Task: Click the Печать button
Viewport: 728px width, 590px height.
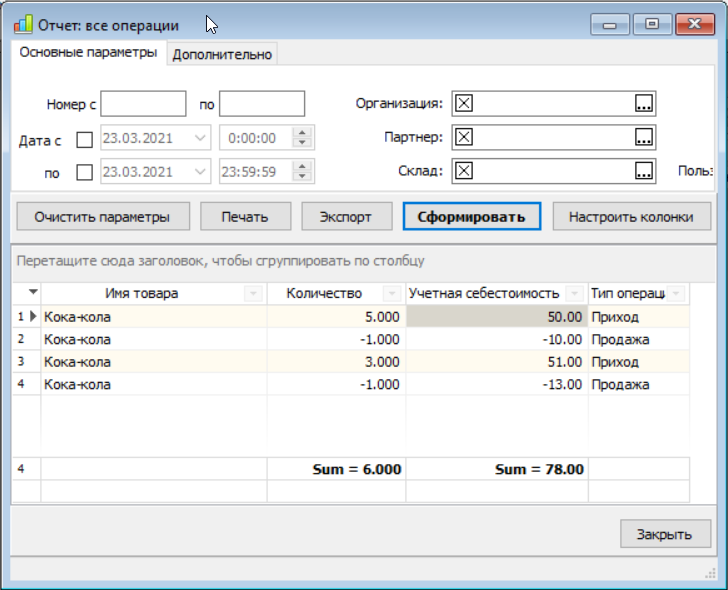Action: point(245,216)
